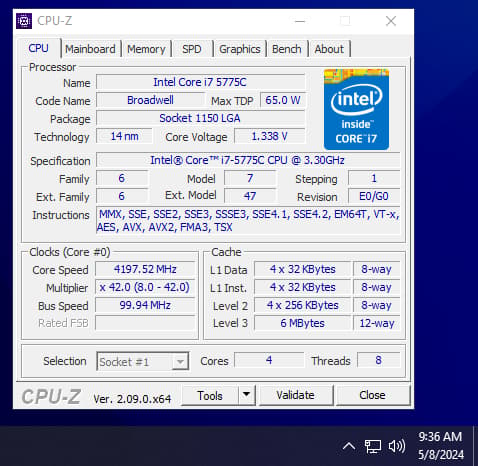Show hidden icons chevron in system tray
The width and height of the screenshot is (478, 466).
tap(349, 446)
